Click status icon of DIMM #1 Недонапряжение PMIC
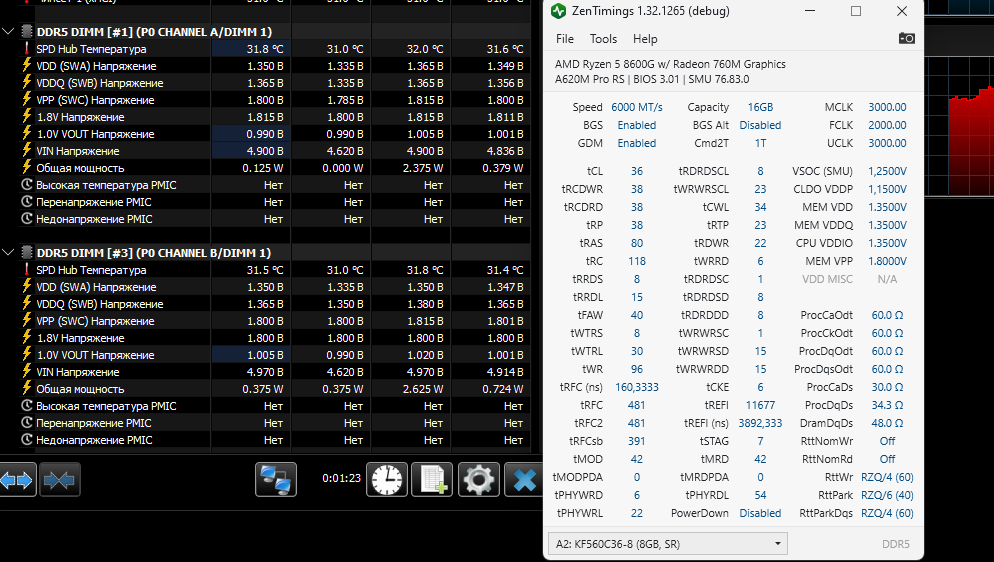This screenshot has width=994, height=562. click(27, 219)
